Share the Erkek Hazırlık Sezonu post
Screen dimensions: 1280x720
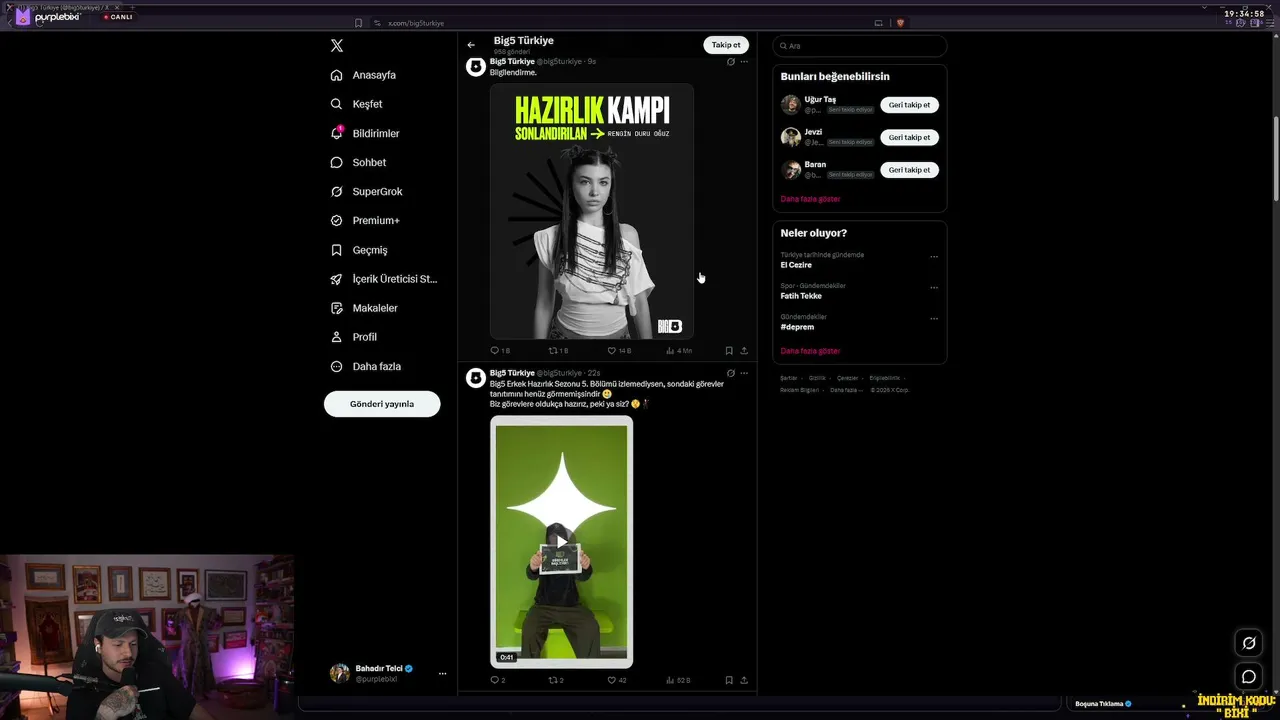click(744, 680)
